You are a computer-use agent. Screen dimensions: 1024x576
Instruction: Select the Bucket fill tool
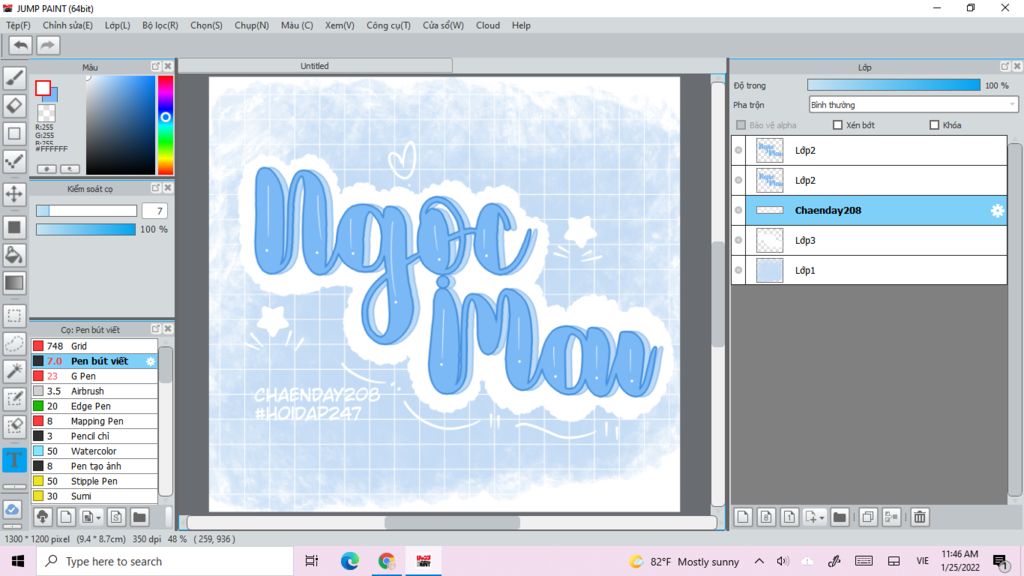14,255
